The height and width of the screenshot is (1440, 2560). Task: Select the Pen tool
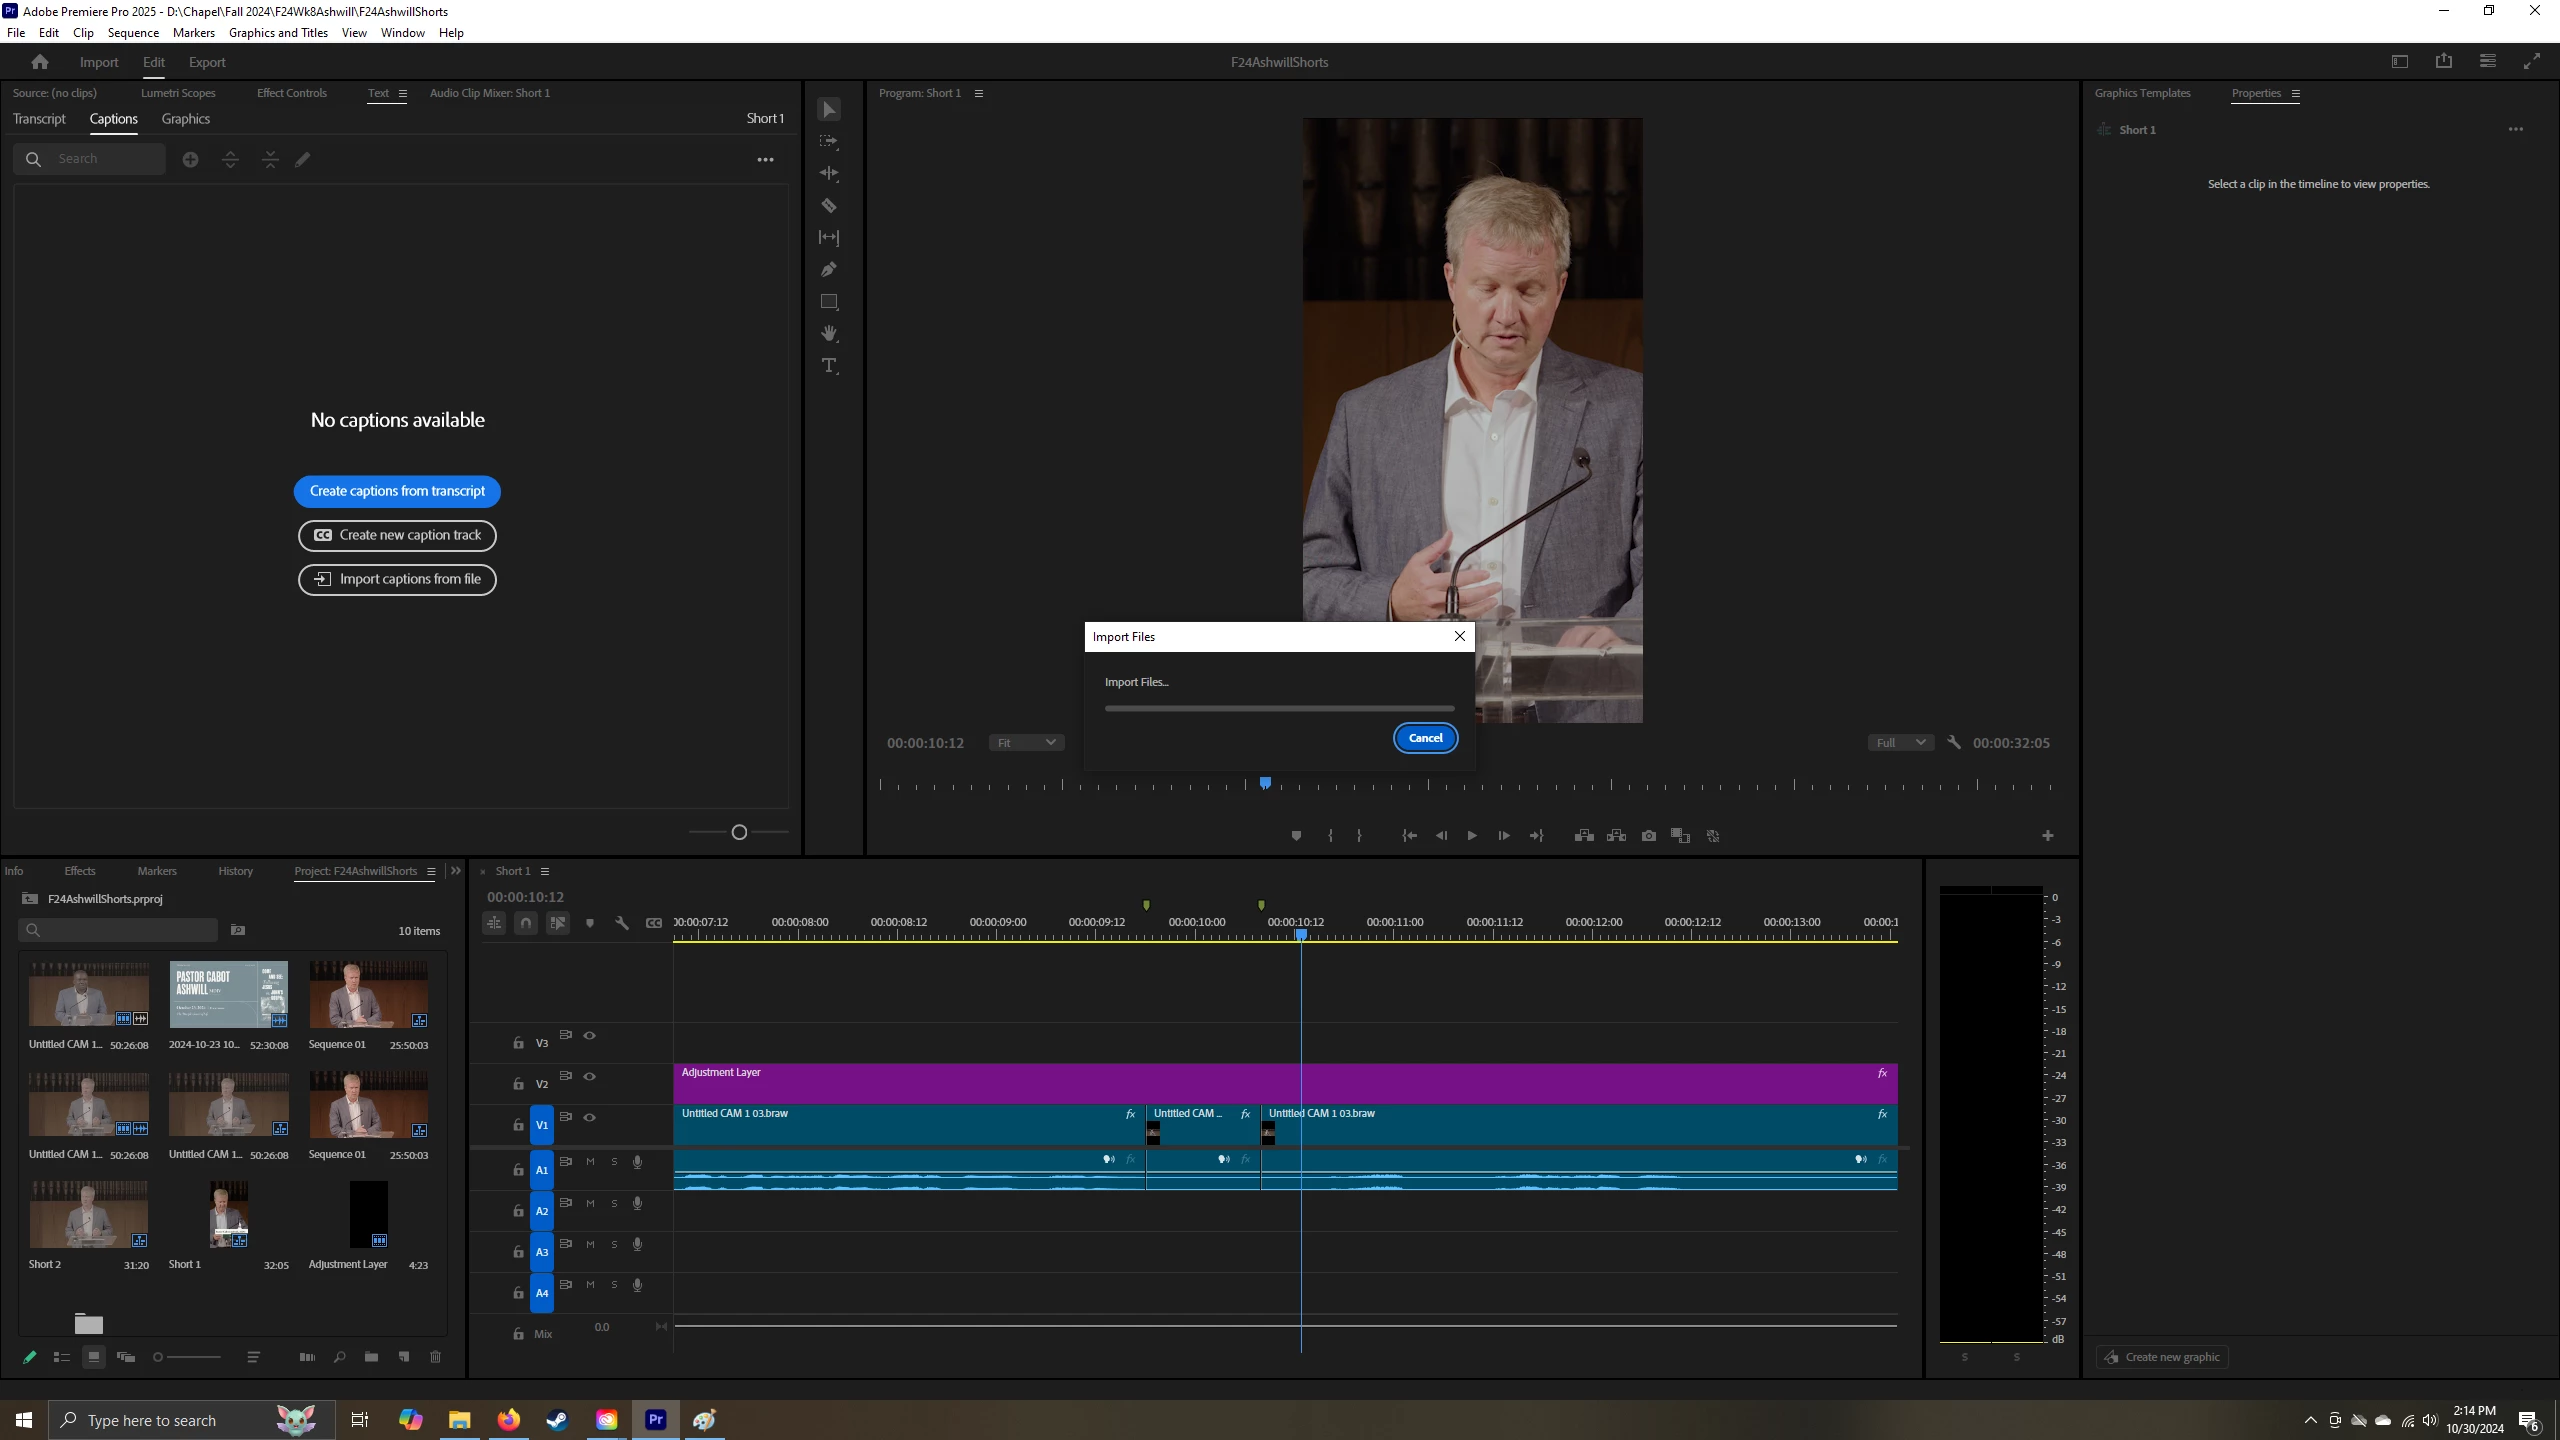[829, 270]
